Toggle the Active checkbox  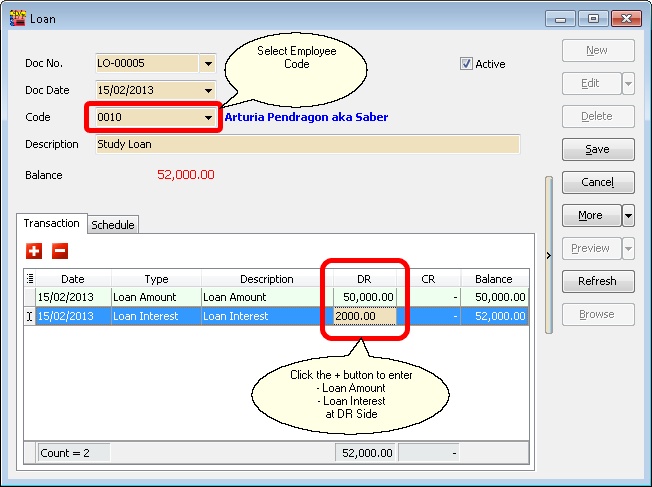pyautogui.click(x=466, y=64)
